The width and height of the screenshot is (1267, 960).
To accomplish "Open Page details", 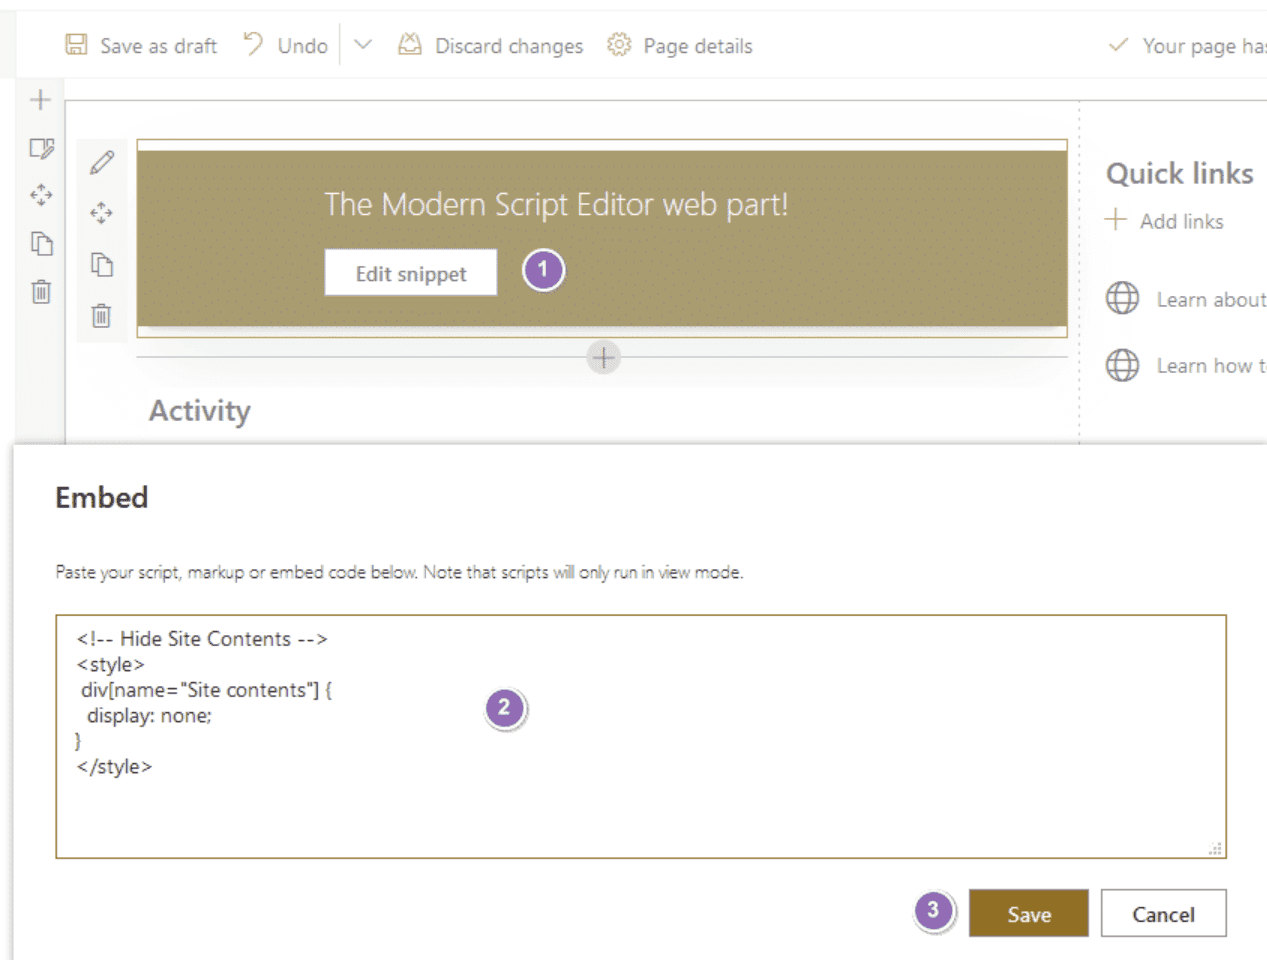I will click(x=680, y=46).
